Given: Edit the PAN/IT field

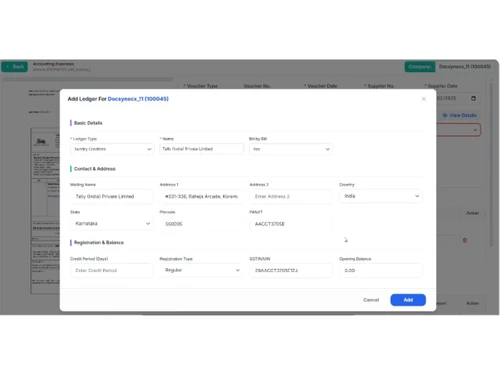Looking at the screenshot, I should [291, 224].
